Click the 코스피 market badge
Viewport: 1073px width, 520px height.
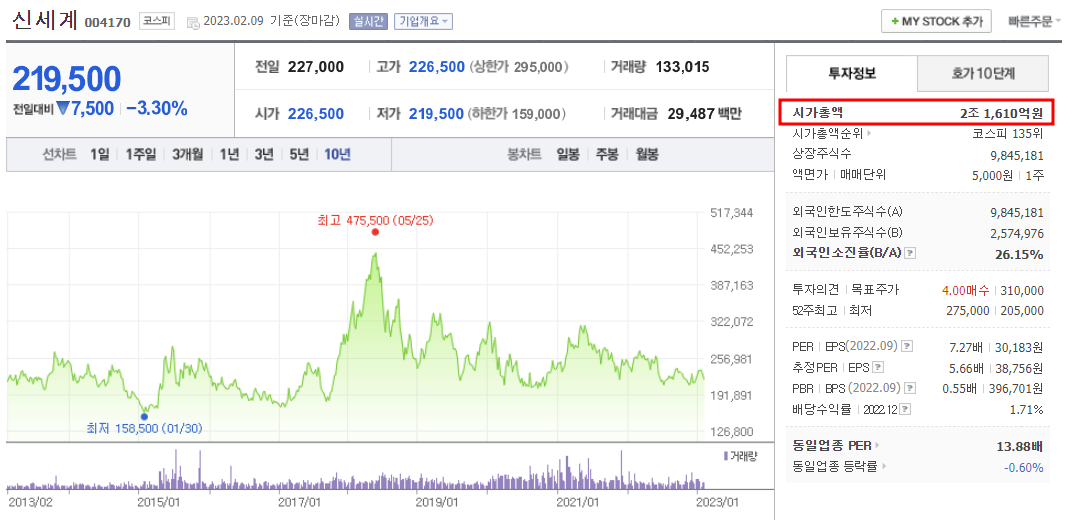coord(157,22)
